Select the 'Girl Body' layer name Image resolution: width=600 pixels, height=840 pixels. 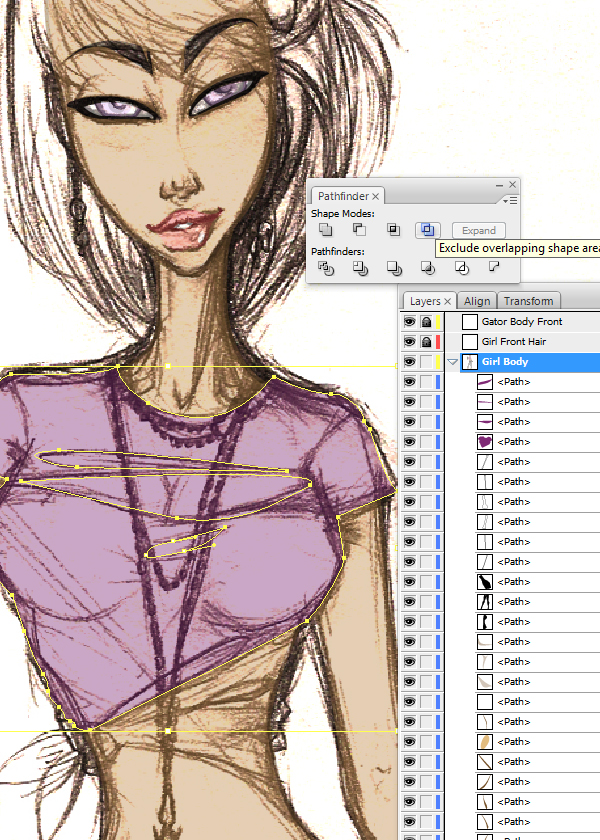505,362
